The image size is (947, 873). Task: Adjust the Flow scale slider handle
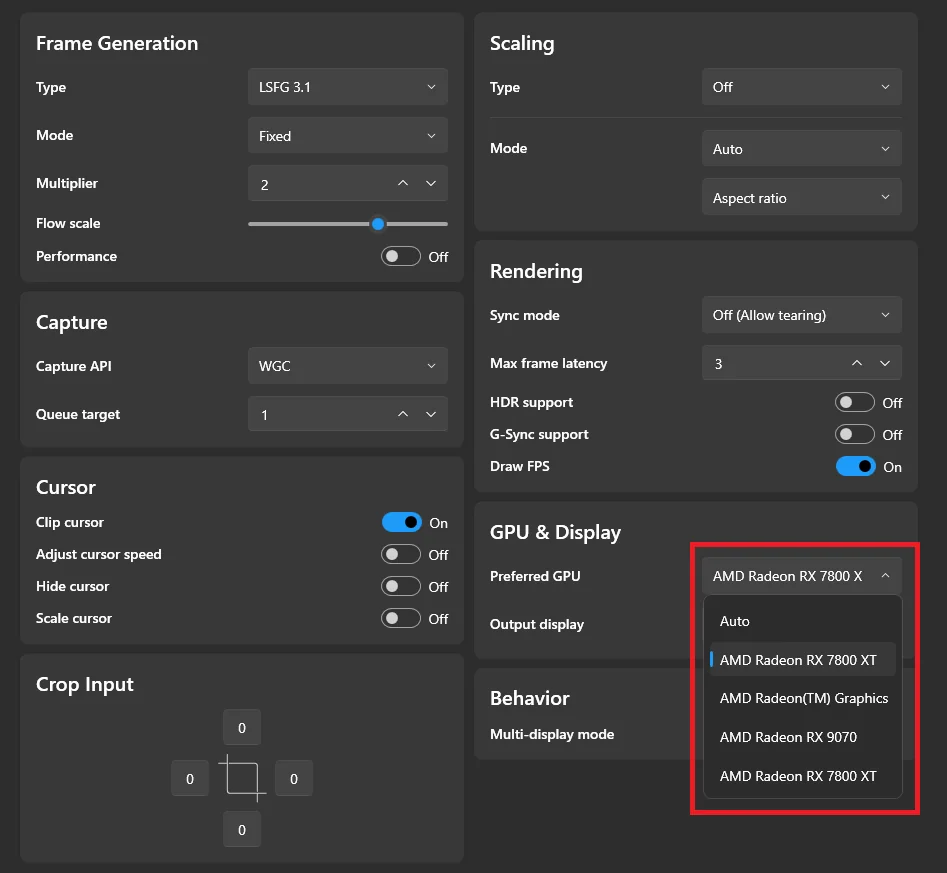pos(378,224)
